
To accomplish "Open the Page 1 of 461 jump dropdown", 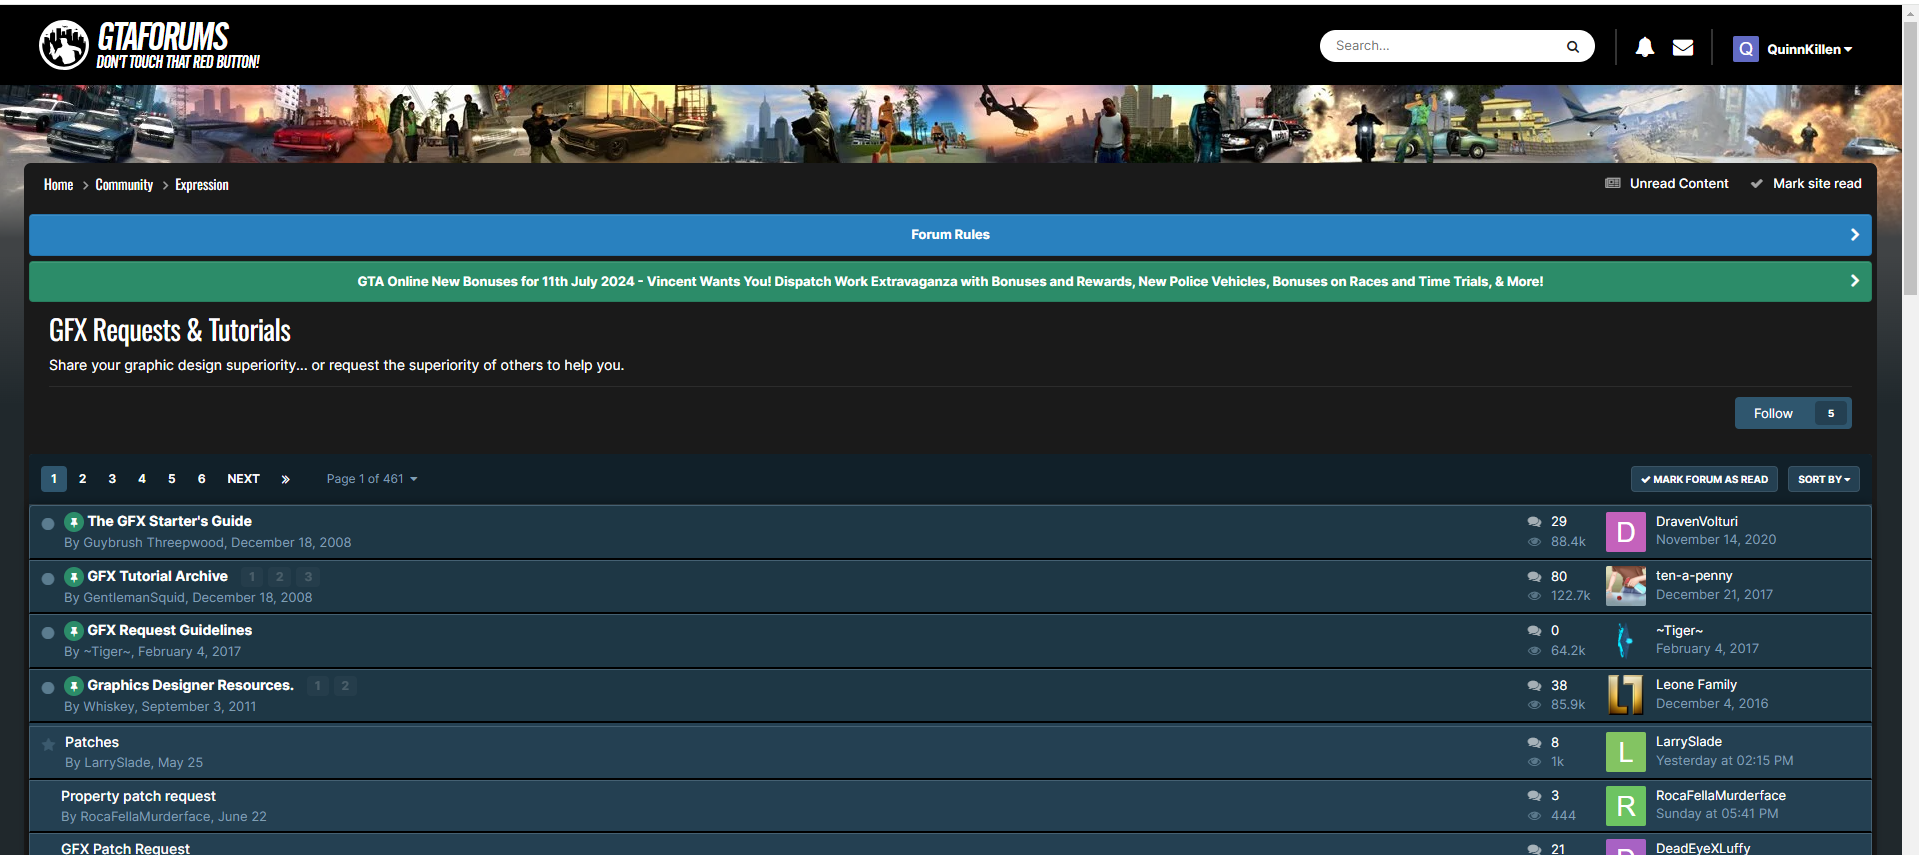I will click(x=371, y=479).
